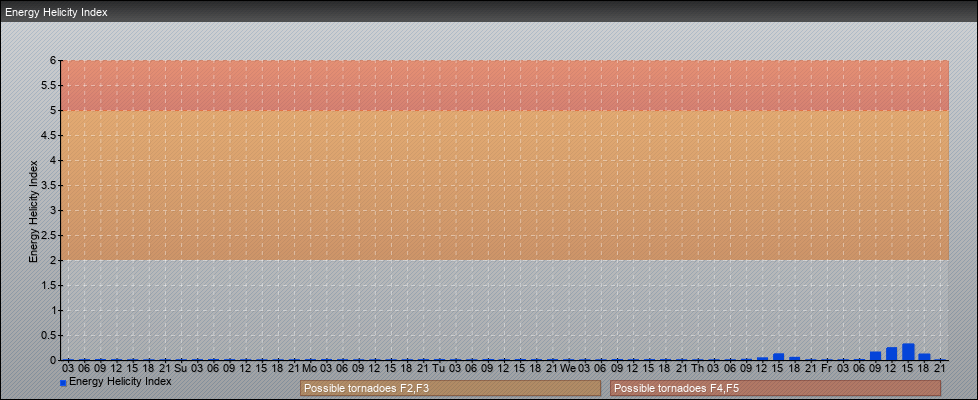Click the Possible tornadoes F2,F3 legend box

click(450, 388)
